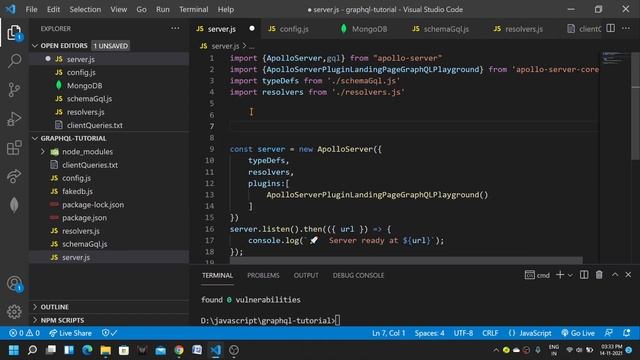Open editor more actions ellipsis menu
The image size is (640, 360).
pyautogui.click(x=626, y=28)
